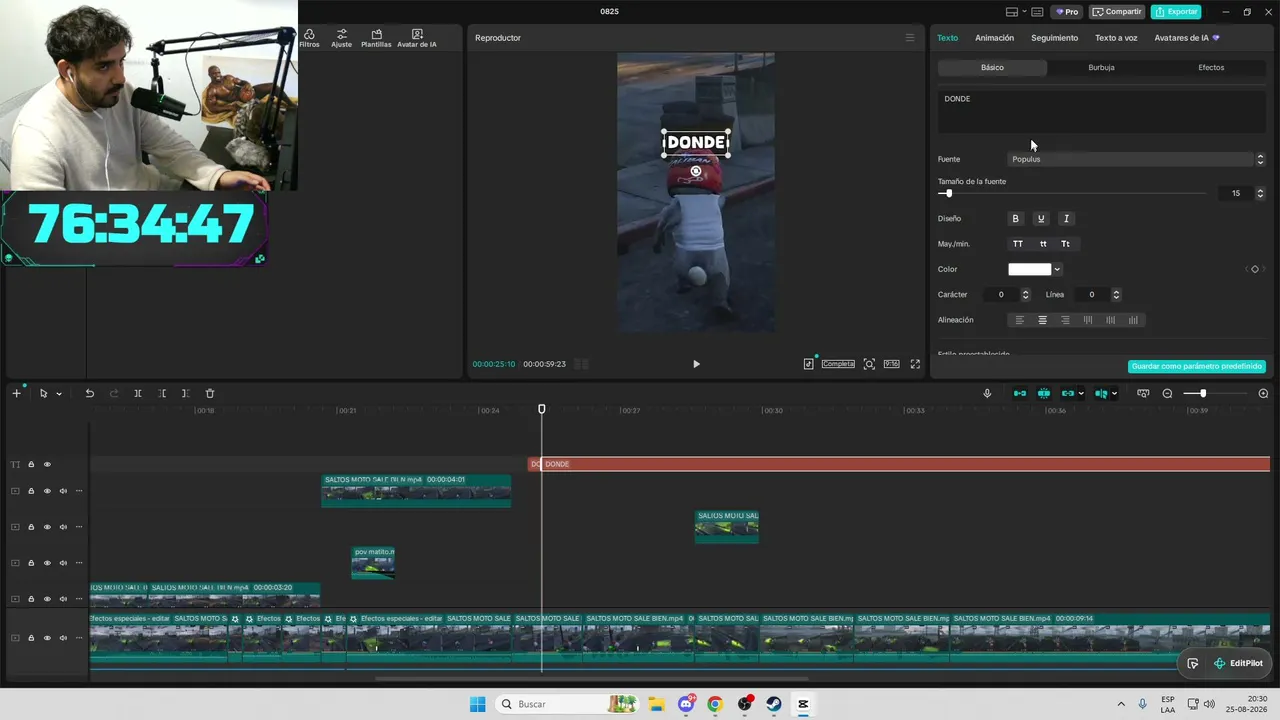Toggle auto snapping in timeline toolbar
Viewport: 1280px width, 720px height.
click(1044, 394)
